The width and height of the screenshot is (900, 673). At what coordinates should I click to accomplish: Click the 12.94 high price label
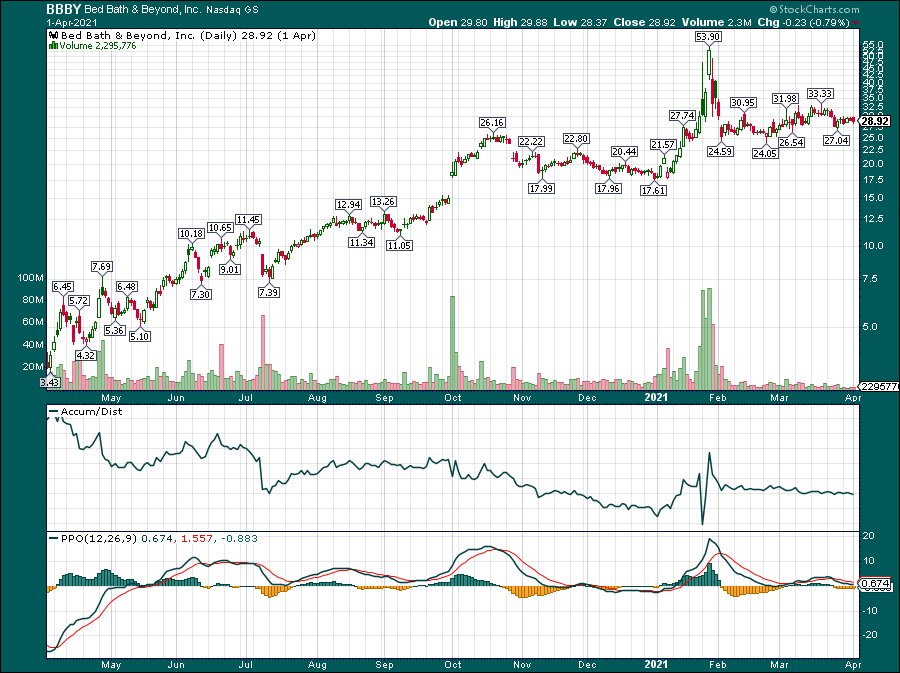[348, 205]
